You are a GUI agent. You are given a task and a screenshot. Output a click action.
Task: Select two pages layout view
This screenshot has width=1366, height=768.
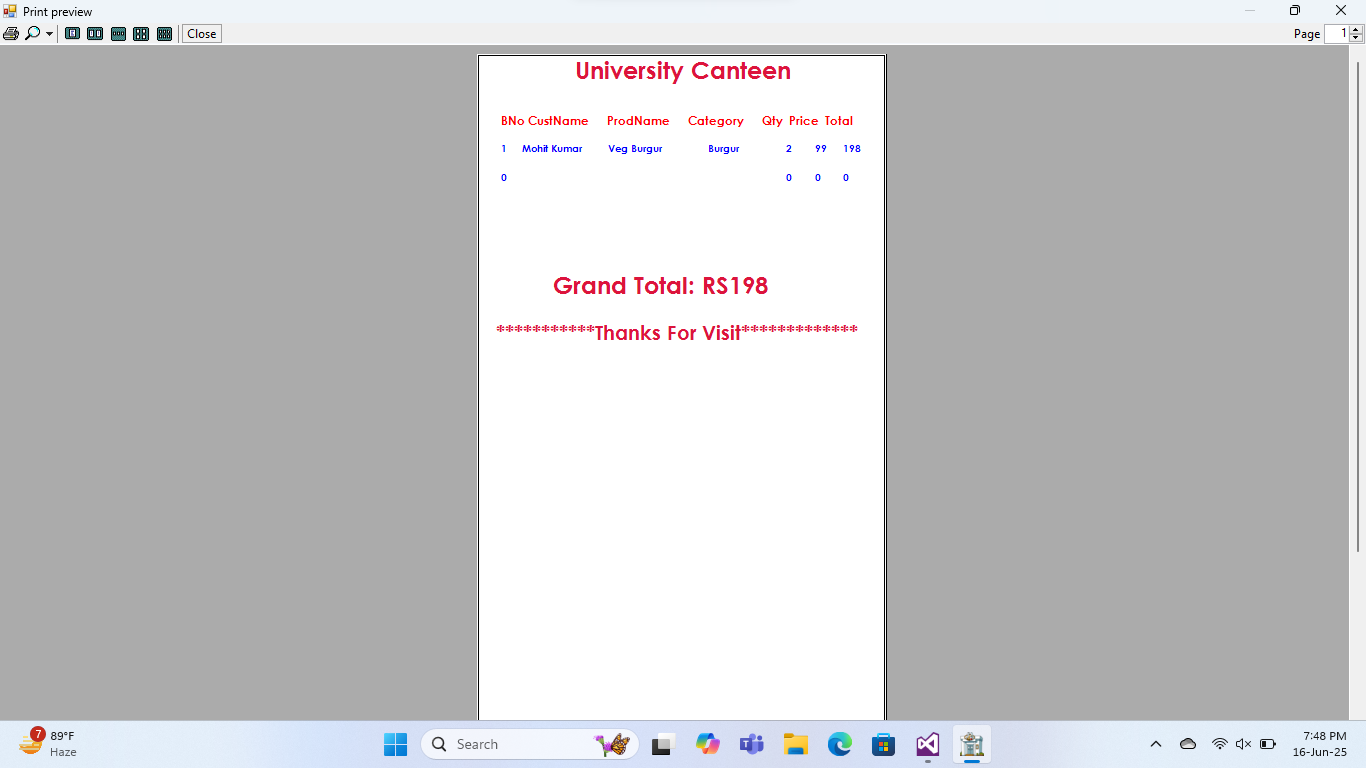click(95, 34)
